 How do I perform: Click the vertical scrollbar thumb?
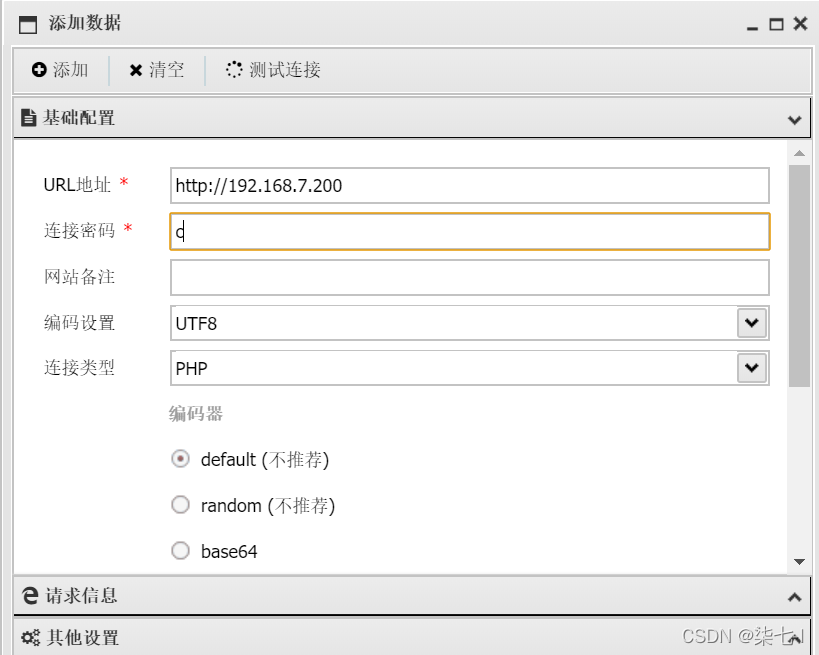point(799,276)
